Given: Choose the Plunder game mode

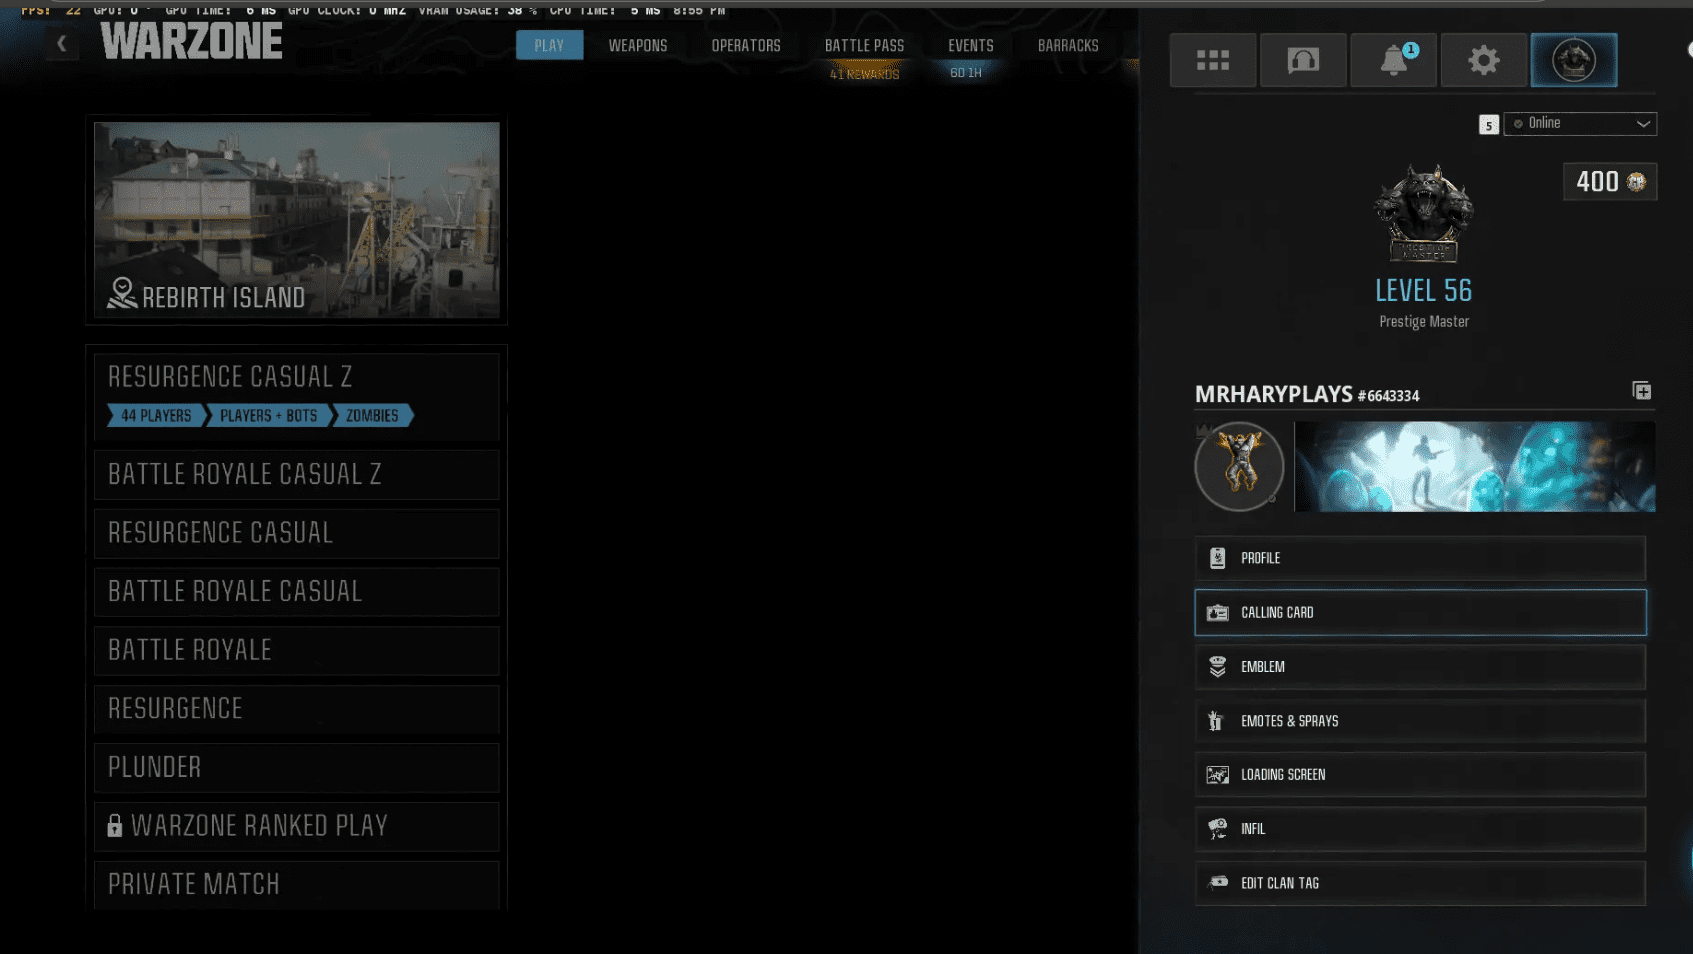Looking at the screenshot, I should pyautogui.click(x=296, y=768).
